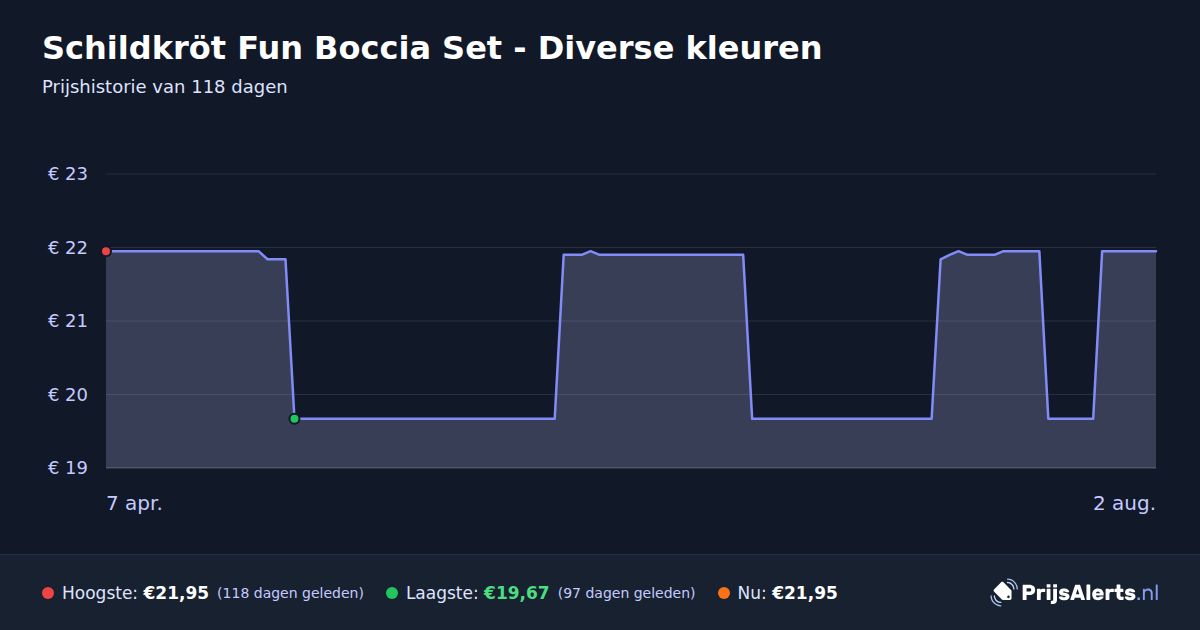Click the orange Nu legend dot

point(724,593)
